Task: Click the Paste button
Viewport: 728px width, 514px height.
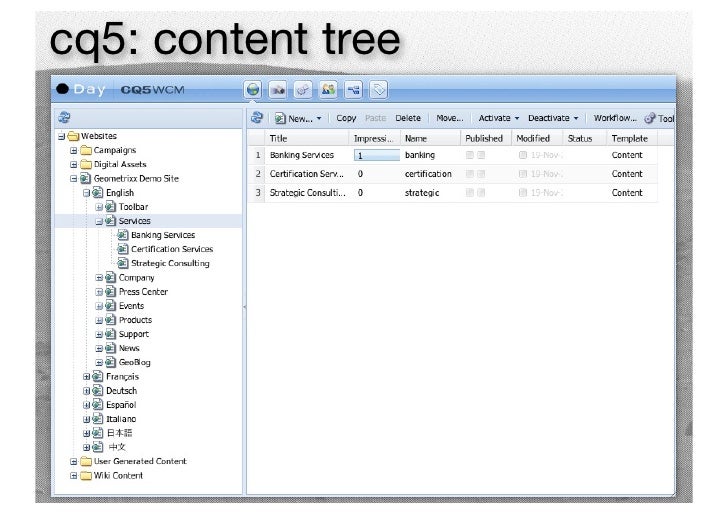Action: [x=375, y=118]
